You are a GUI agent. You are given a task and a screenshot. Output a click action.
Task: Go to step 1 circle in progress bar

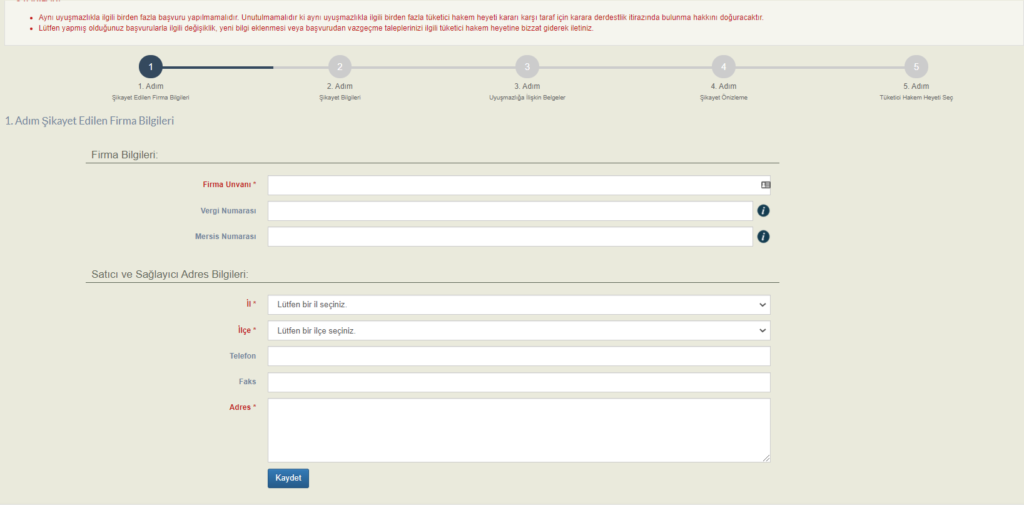[150, 67]
